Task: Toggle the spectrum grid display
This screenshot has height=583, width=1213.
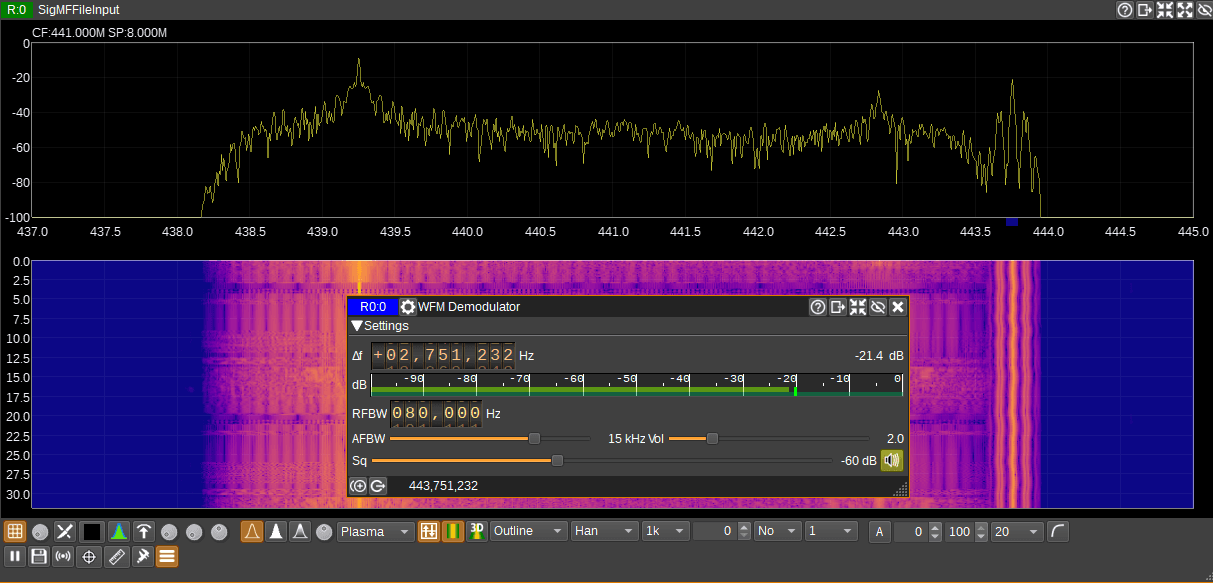Action: pos(16,531)
